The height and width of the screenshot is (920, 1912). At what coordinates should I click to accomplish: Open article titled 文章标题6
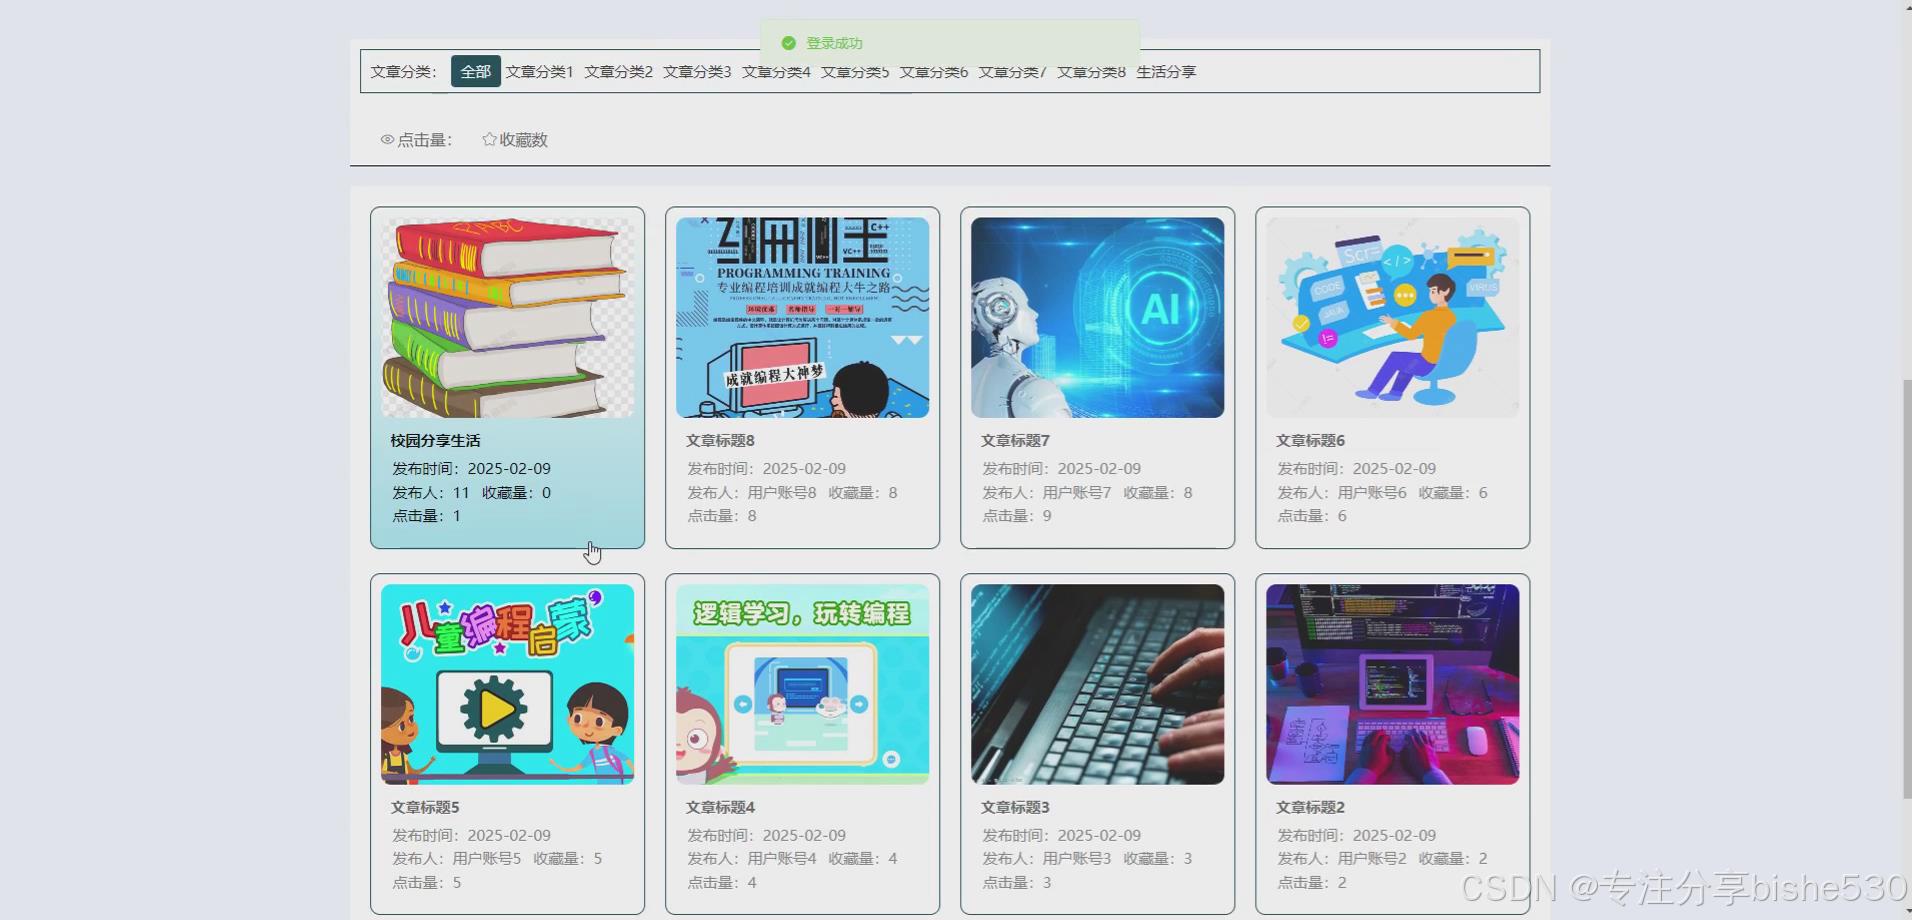pyautogui.click(x=1310, y=440)
